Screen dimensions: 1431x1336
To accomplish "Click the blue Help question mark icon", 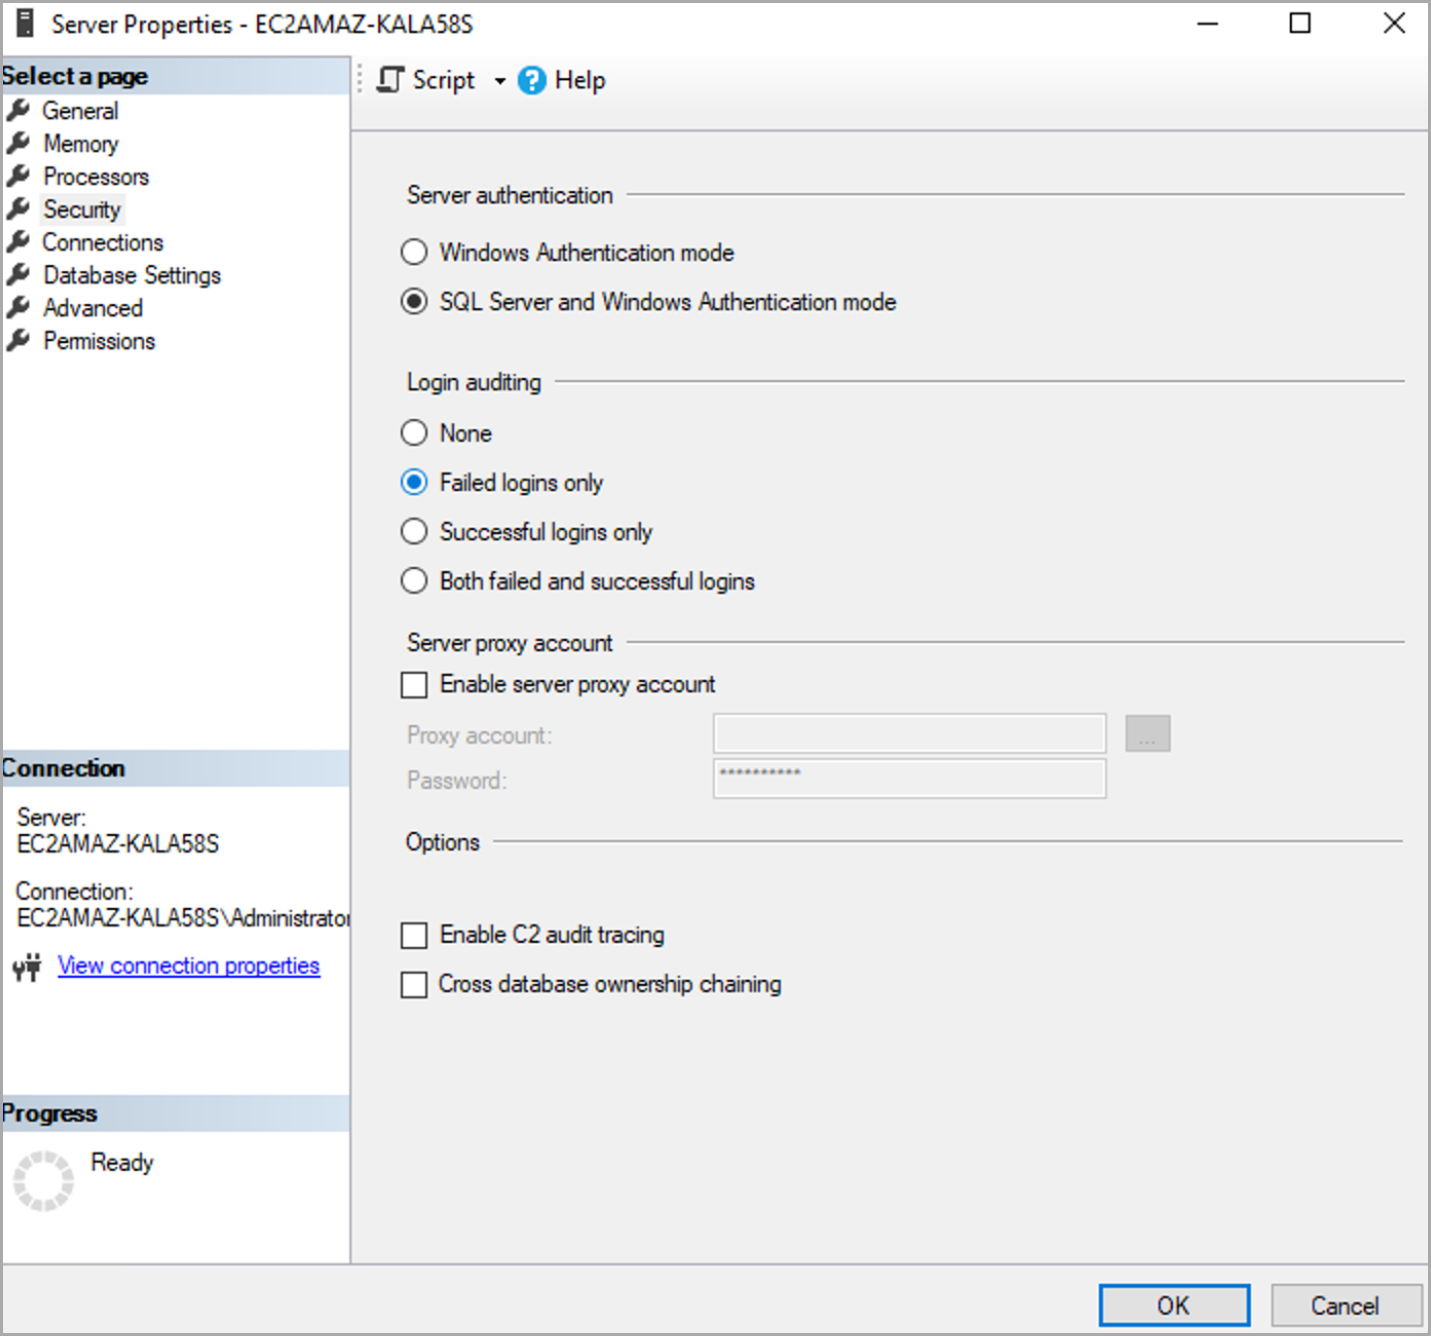I will click(x=531, y=80).
